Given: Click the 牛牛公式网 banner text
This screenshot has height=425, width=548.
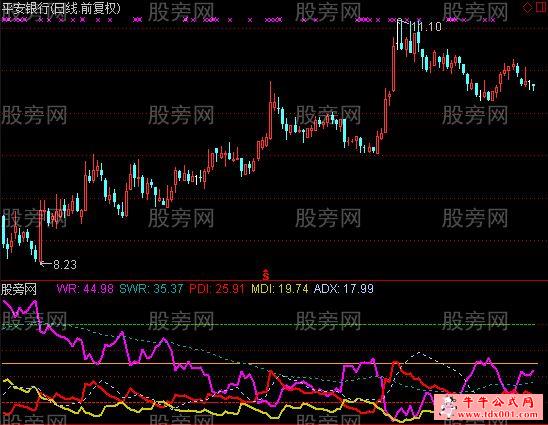Looking at the screenshot, I should [x=499, y=402].
